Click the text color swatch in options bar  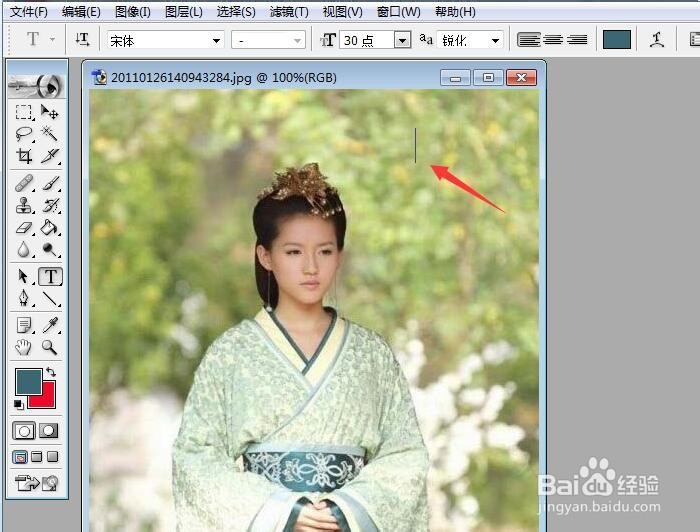[617, 40]
